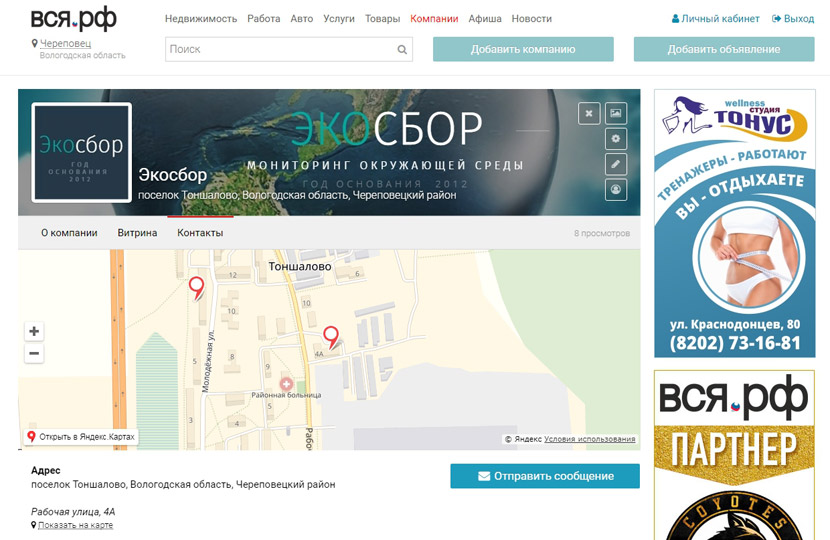Click the ВСЯ.РФ site logo

pyautogui.click(x=74, y=19)
